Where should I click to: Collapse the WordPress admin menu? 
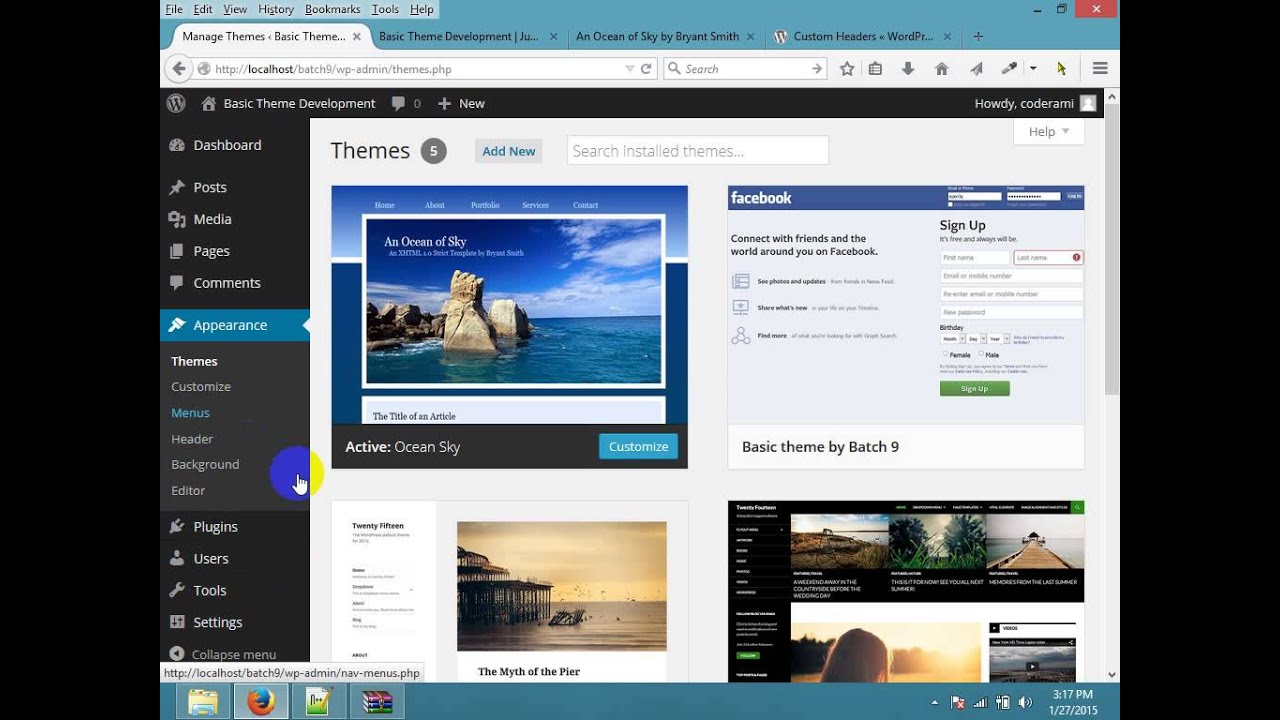(223, 654)
